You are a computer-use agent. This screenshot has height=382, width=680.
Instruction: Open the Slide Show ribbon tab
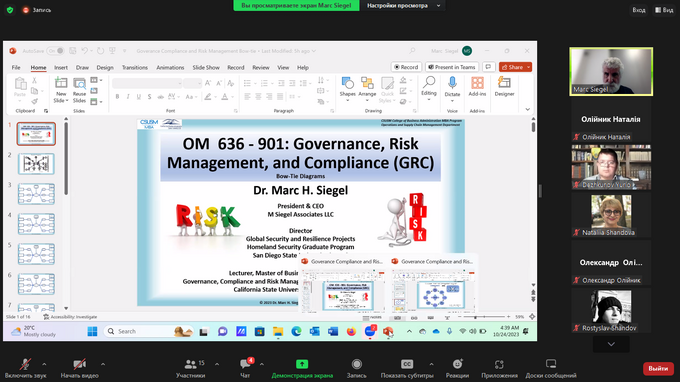pos(206,68)
